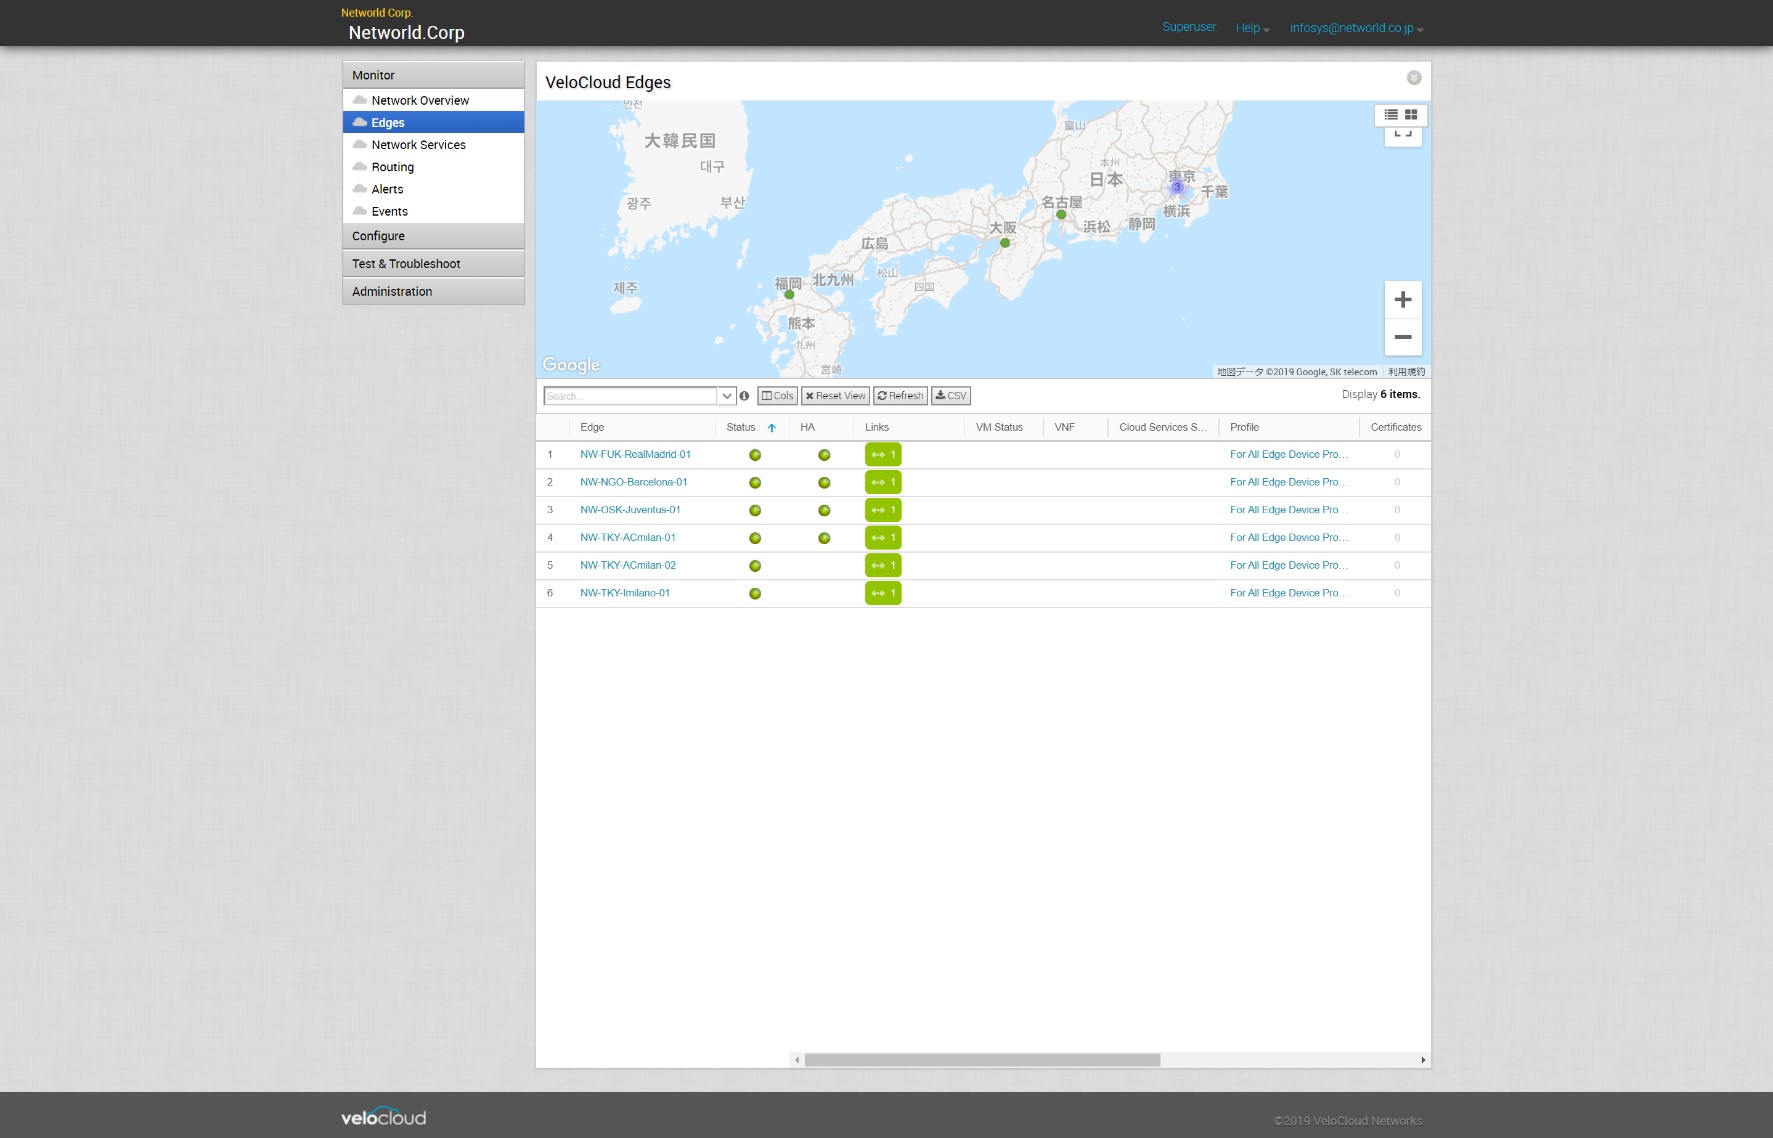Click the search info icon
The height and width of the screenshot is (1138, 1773).
[x=744, y=396]
